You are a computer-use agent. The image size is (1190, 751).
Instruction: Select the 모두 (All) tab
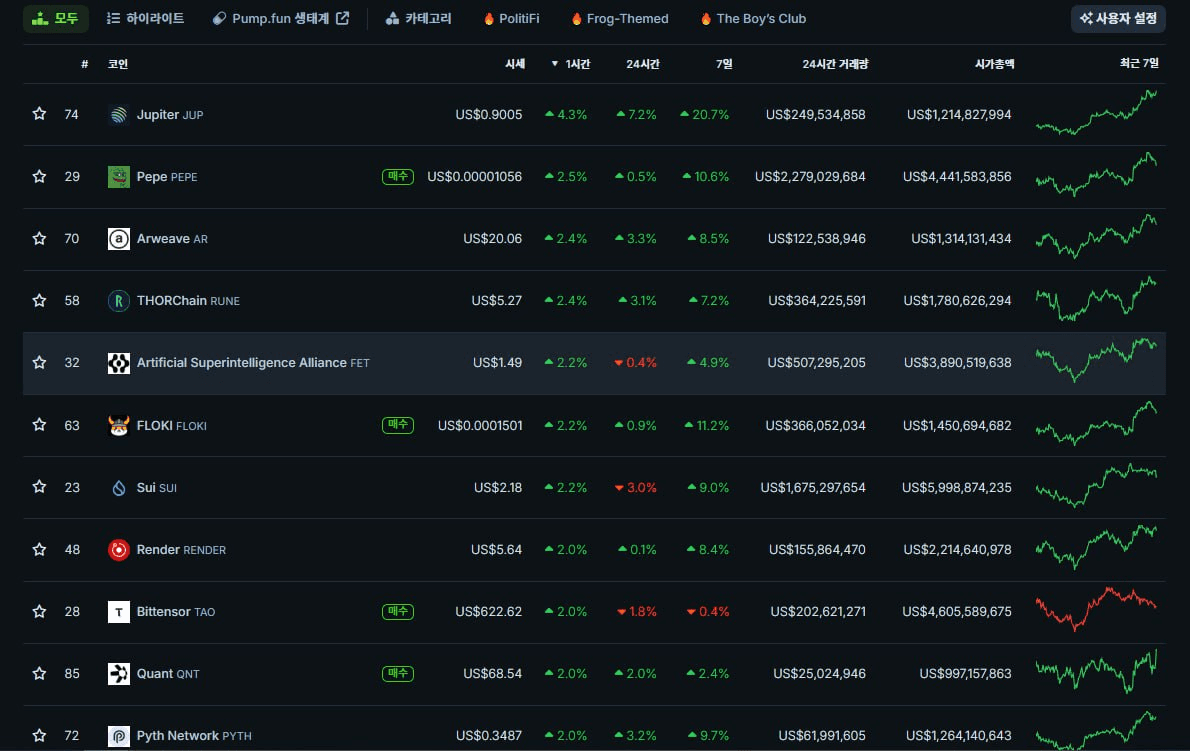(55, 18)
